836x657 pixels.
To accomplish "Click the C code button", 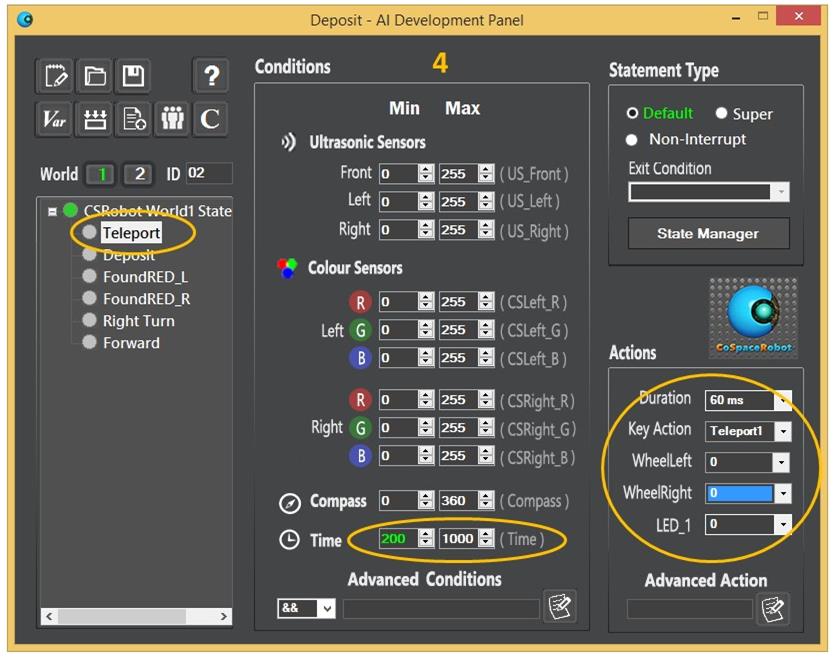I will point(210,119).
